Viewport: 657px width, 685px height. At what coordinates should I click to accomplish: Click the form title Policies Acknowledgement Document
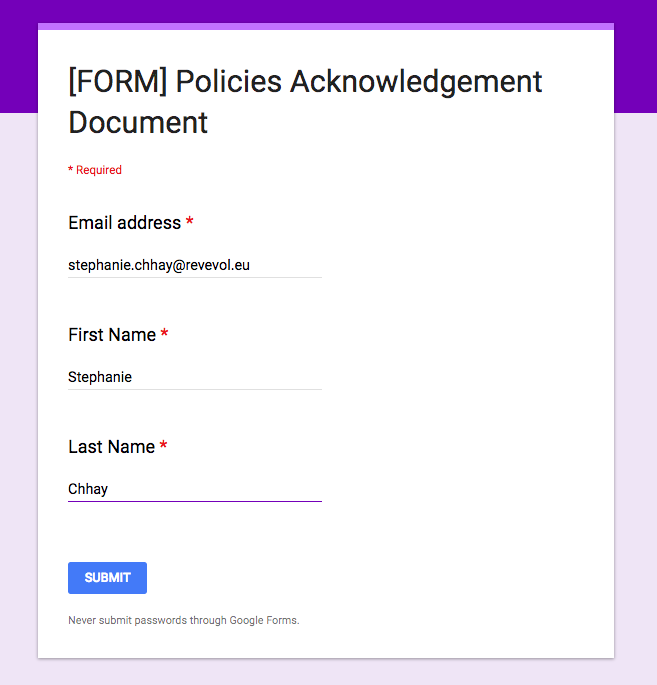click(305, 102)
